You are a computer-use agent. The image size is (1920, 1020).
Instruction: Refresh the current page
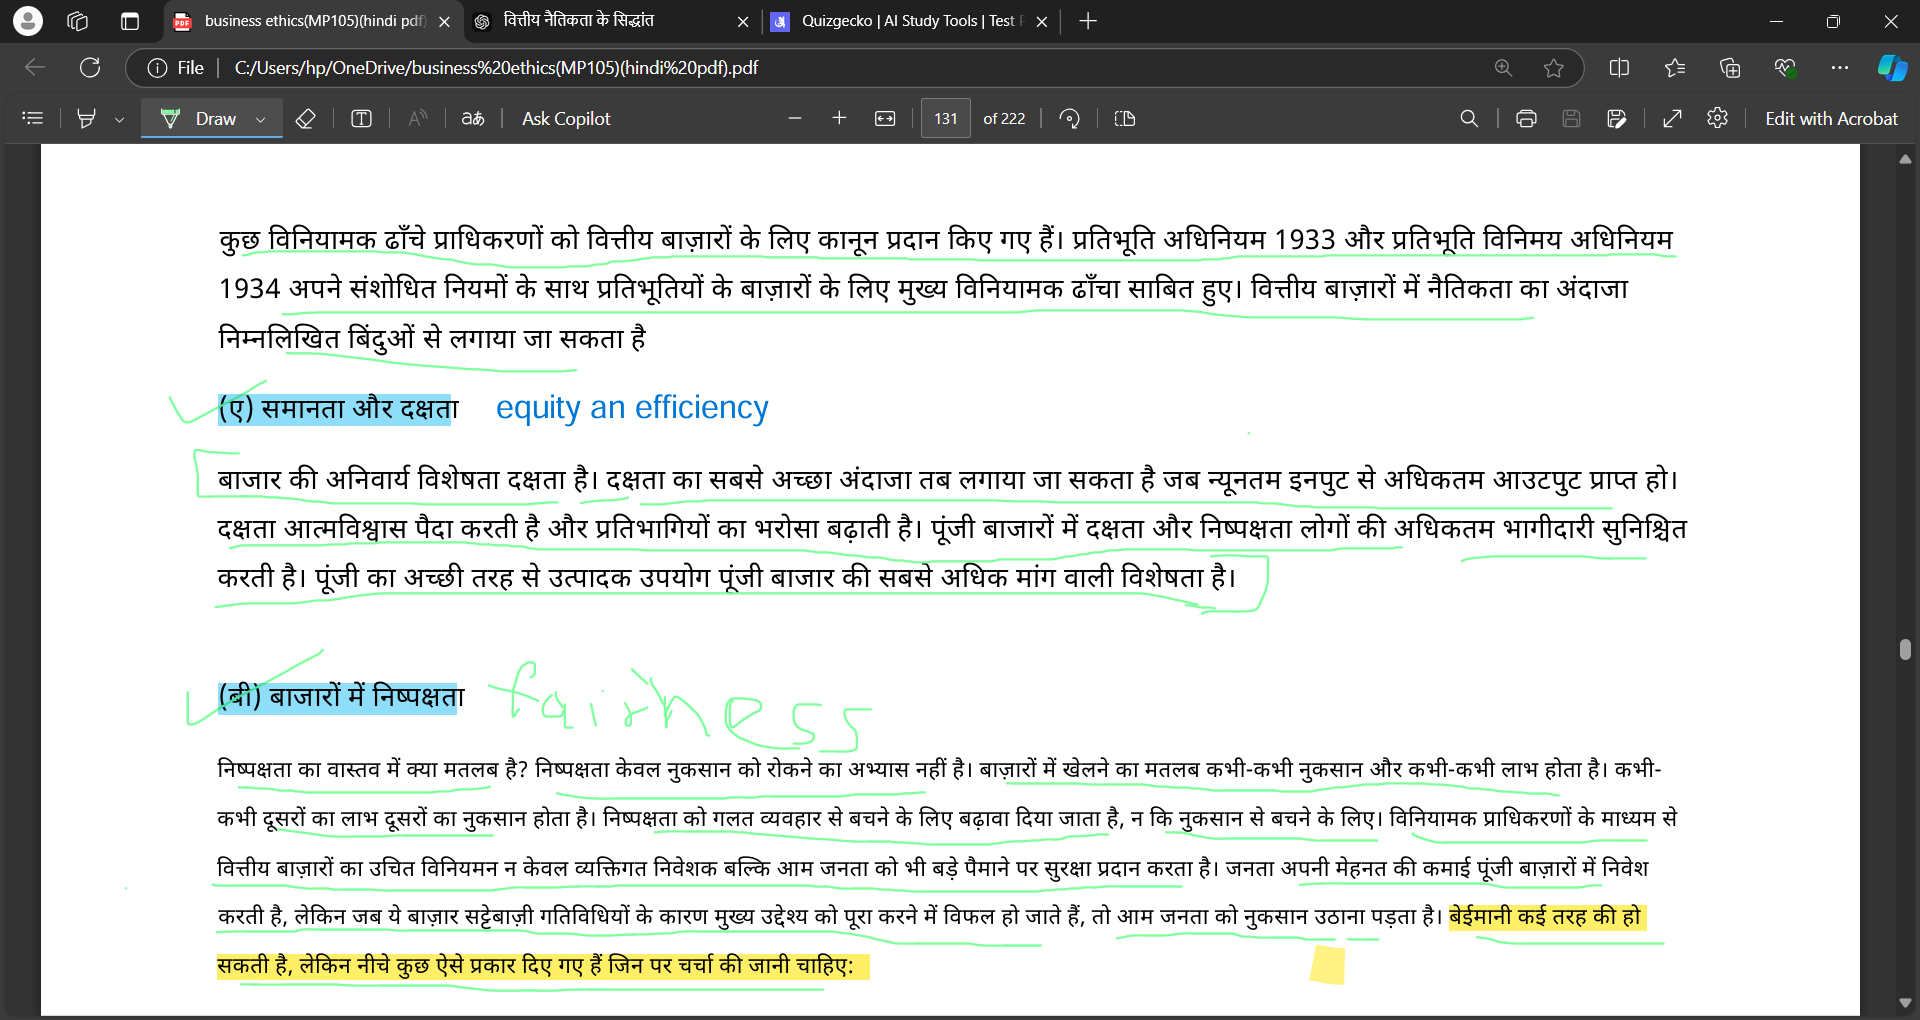(x=90, y=67)
